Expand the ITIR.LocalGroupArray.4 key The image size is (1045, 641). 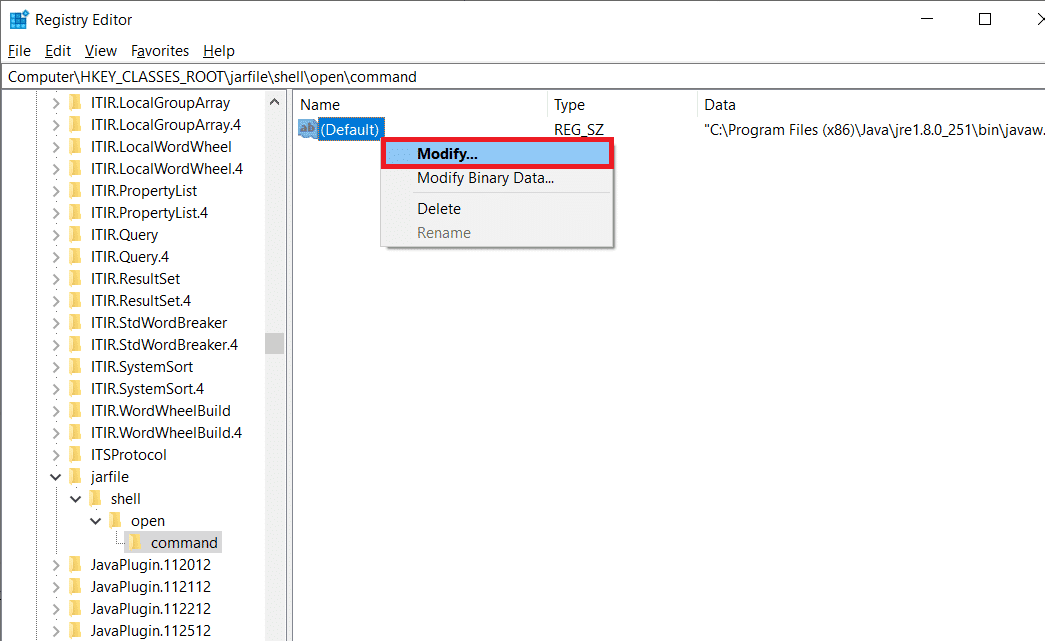tap(56, 125)
